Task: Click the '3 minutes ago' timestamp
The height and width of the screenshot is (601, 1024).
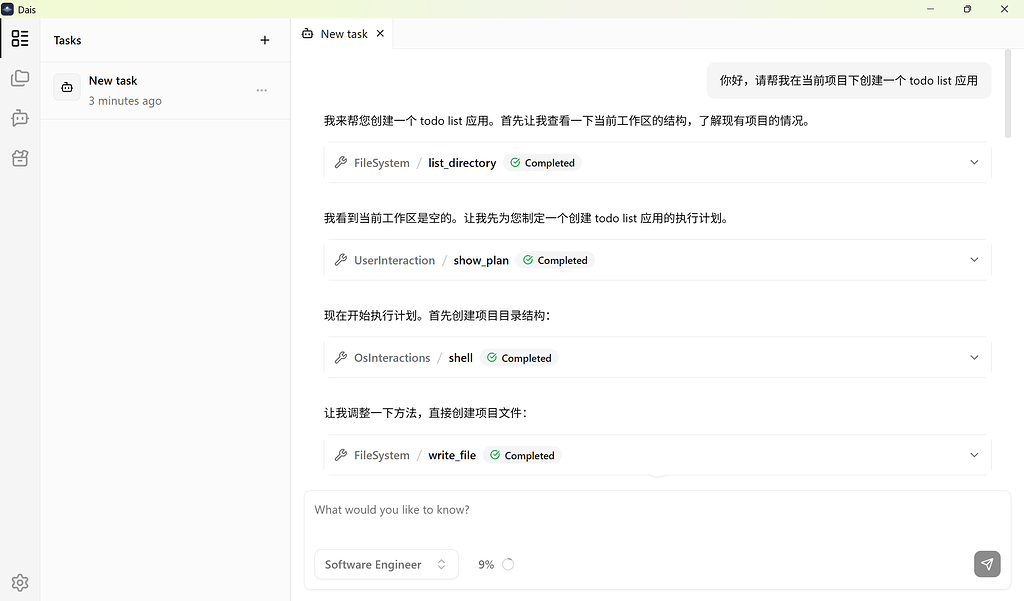Action: pos(125,101)
